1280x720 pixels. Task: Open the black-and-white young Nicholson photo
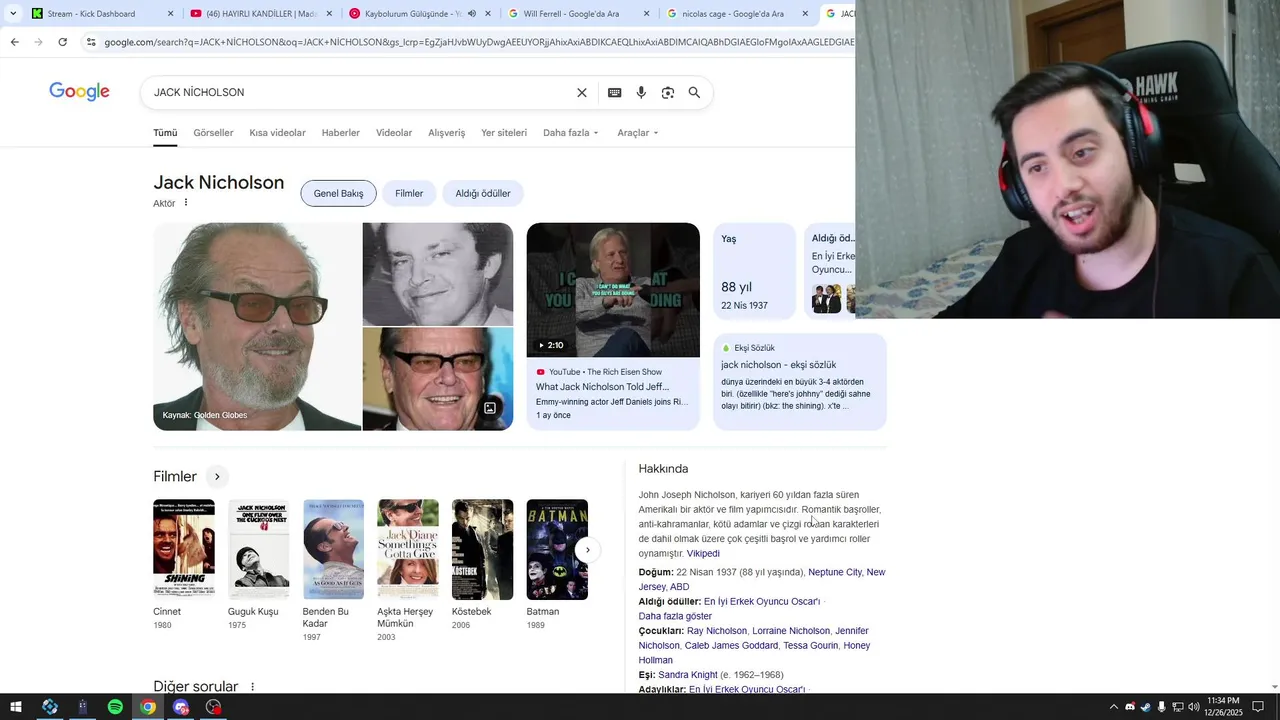coord(438,274)
